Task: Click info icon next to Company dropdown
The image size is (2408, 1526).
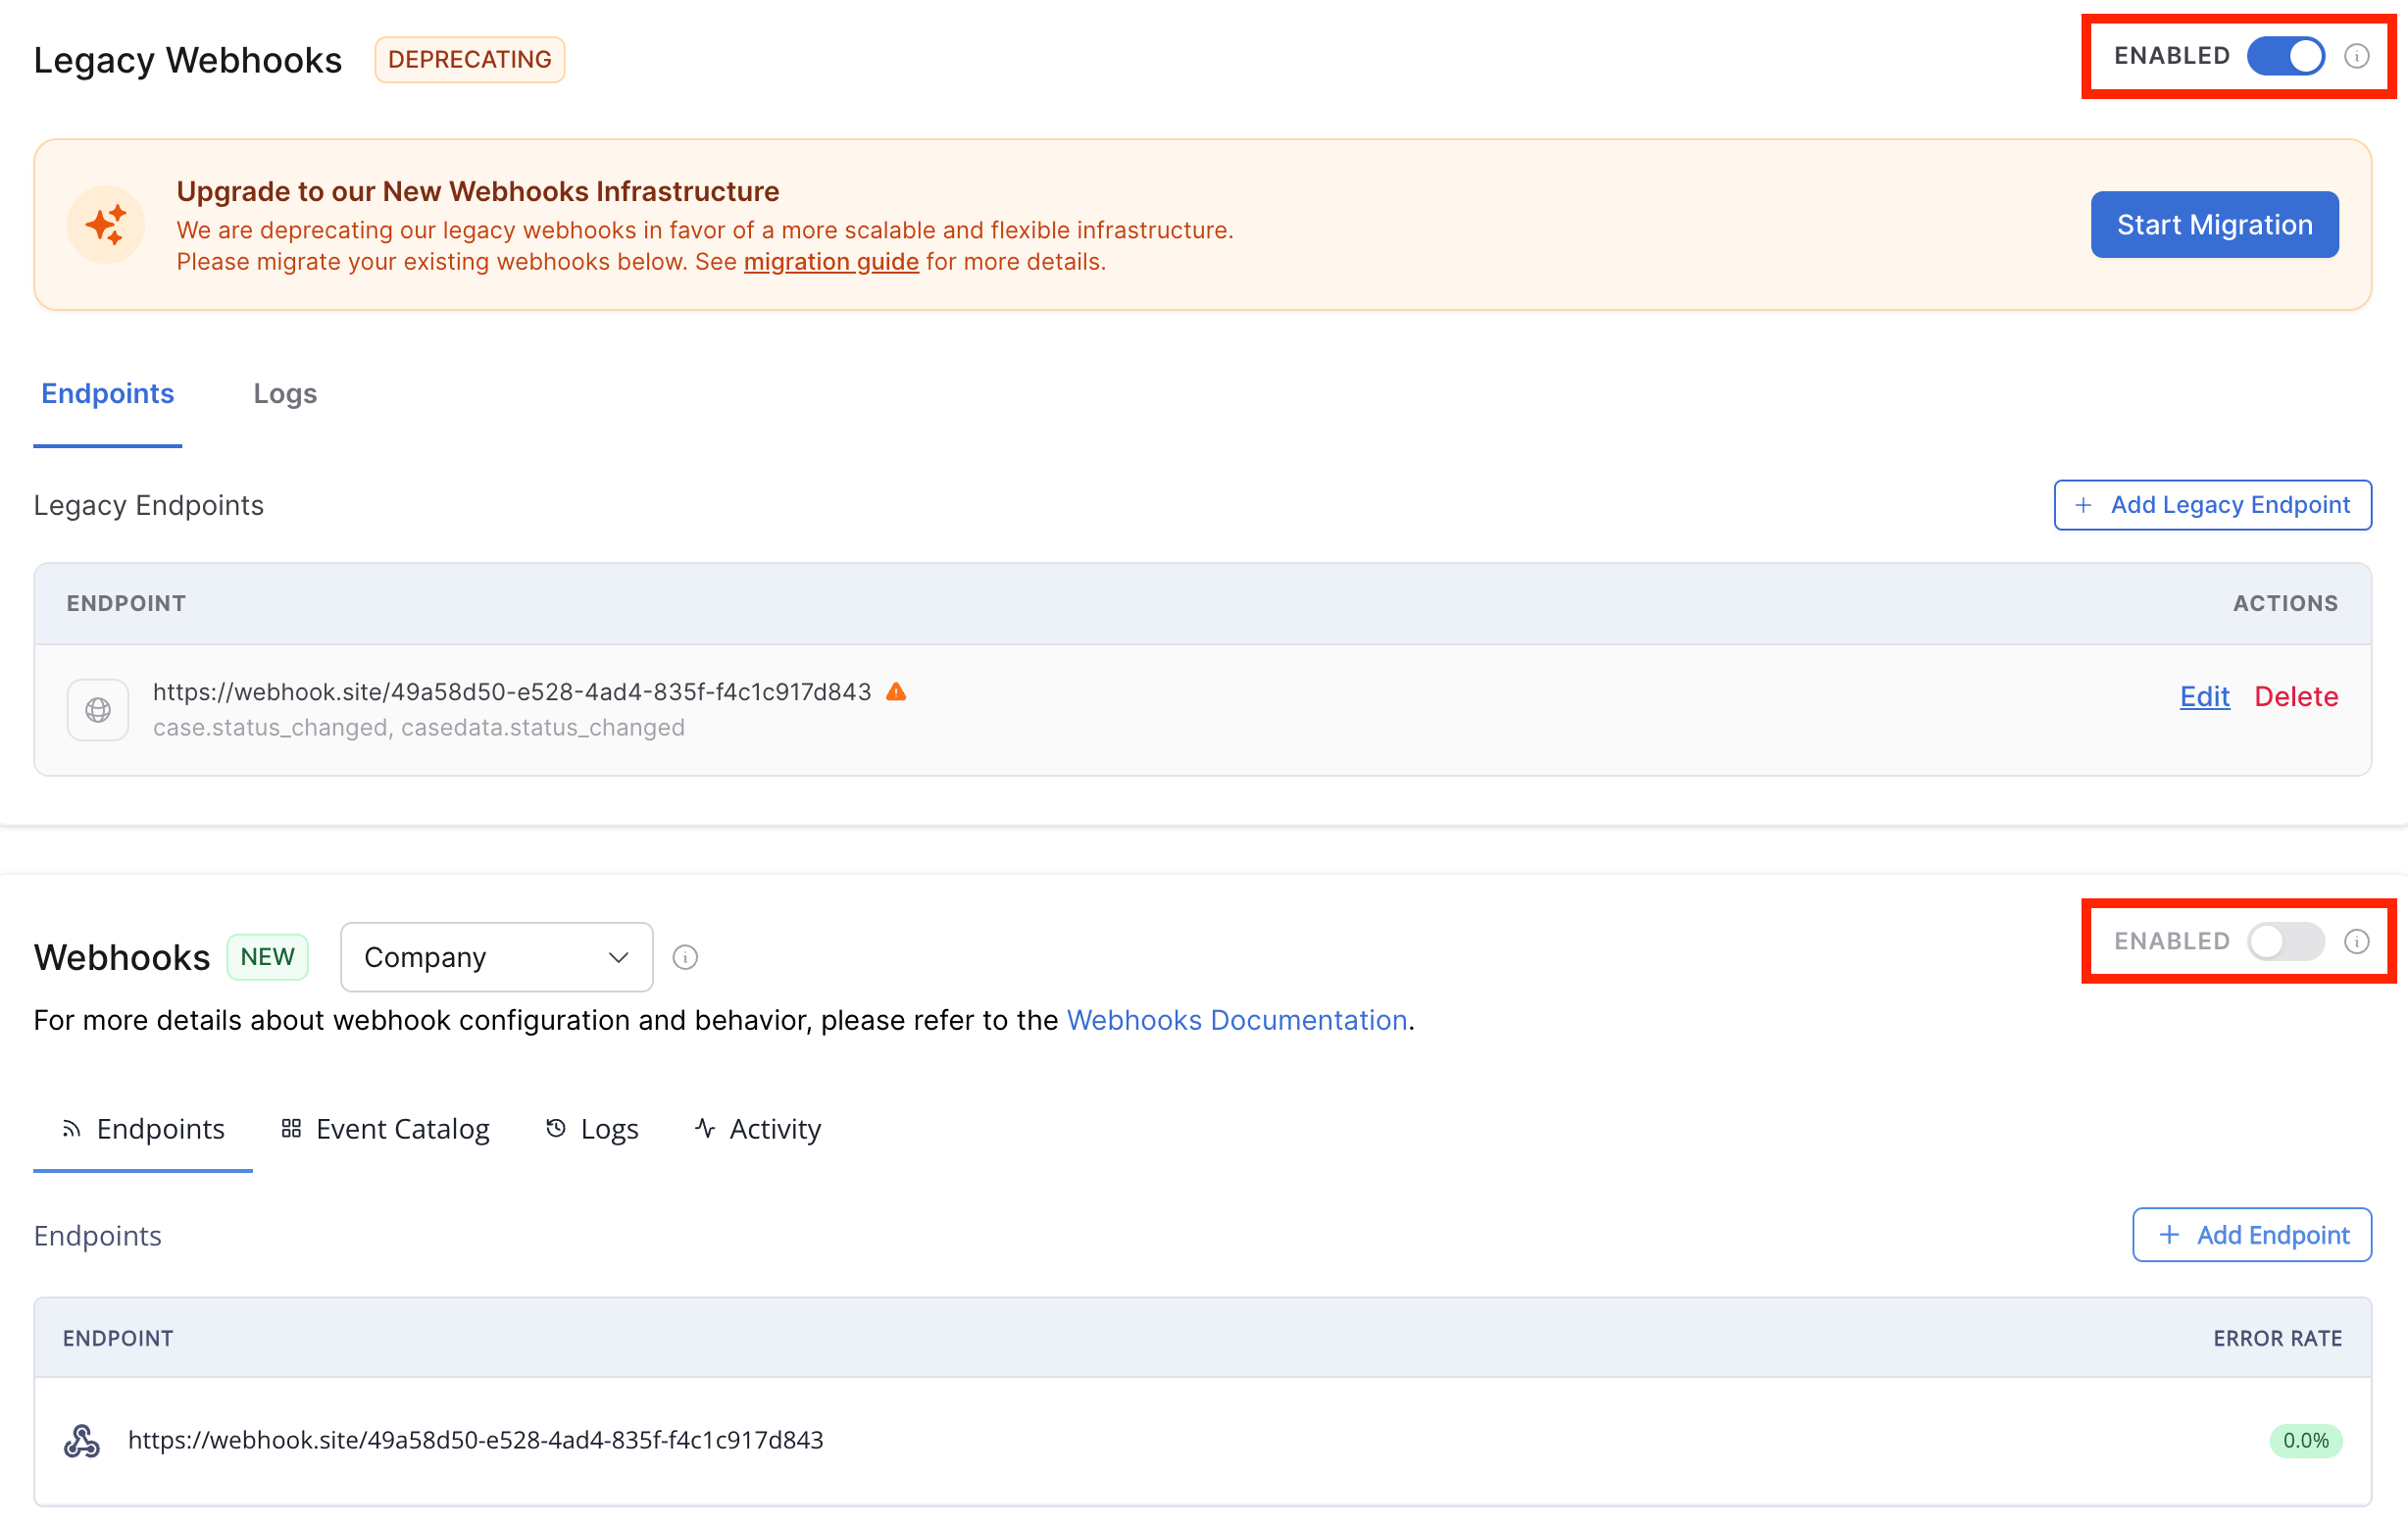Action: [x=685, y=957]
